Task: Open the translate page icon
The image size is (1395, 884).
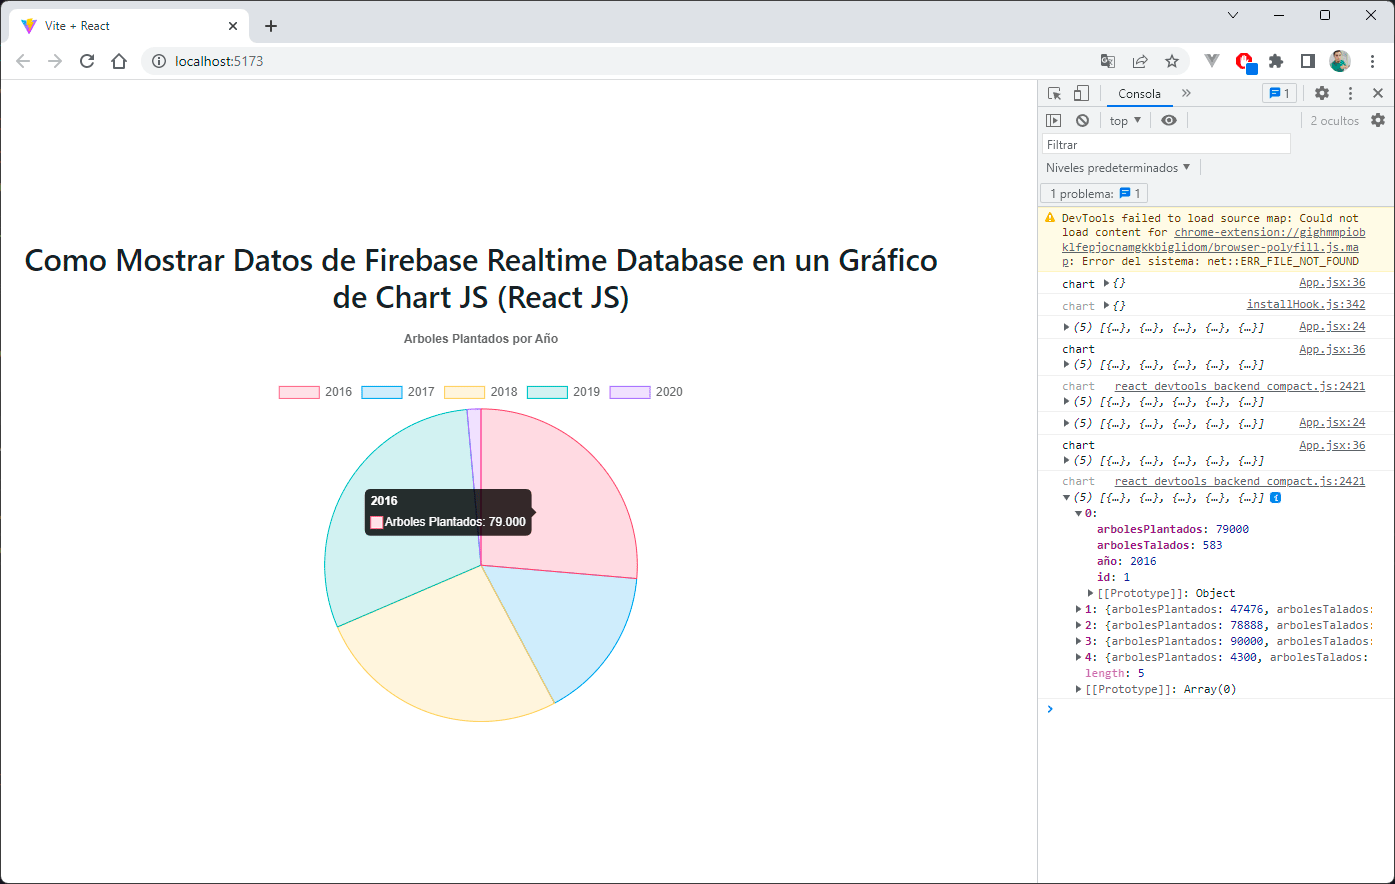Action: pos(1108,61)
